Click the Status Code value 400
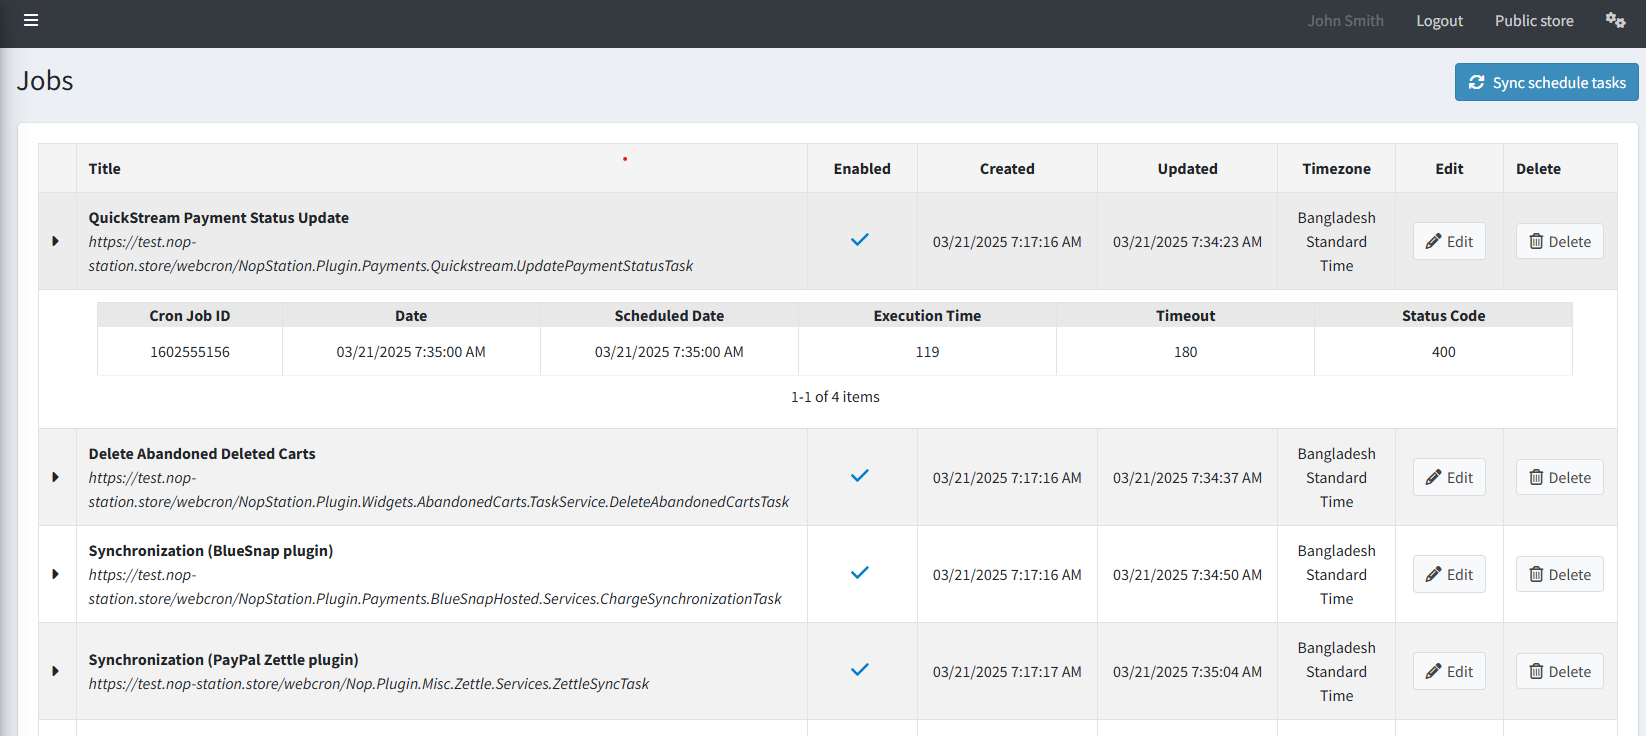This screenshot has width=1646, height=736. coord(1444,352)
